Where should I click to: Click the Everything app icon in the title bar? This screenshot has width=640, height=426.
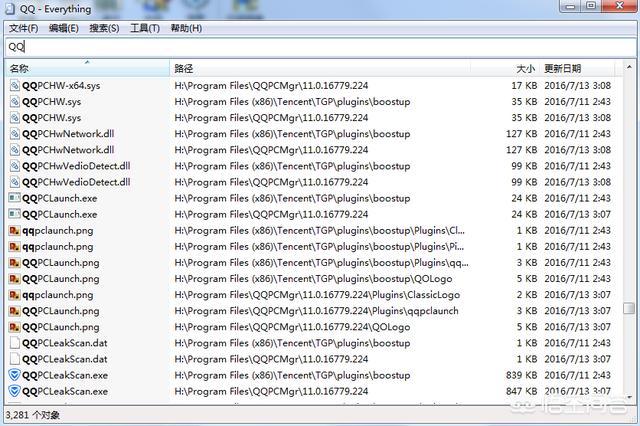(10, 9)
